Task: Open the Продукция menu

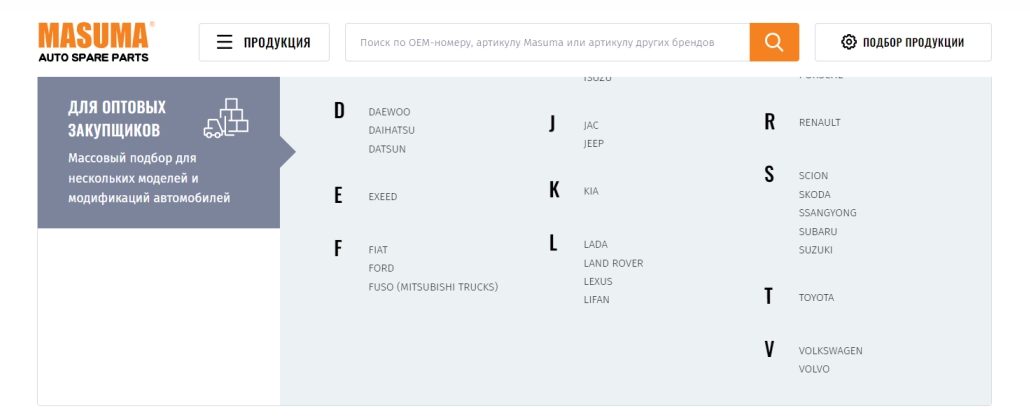Action: (264, 42)
